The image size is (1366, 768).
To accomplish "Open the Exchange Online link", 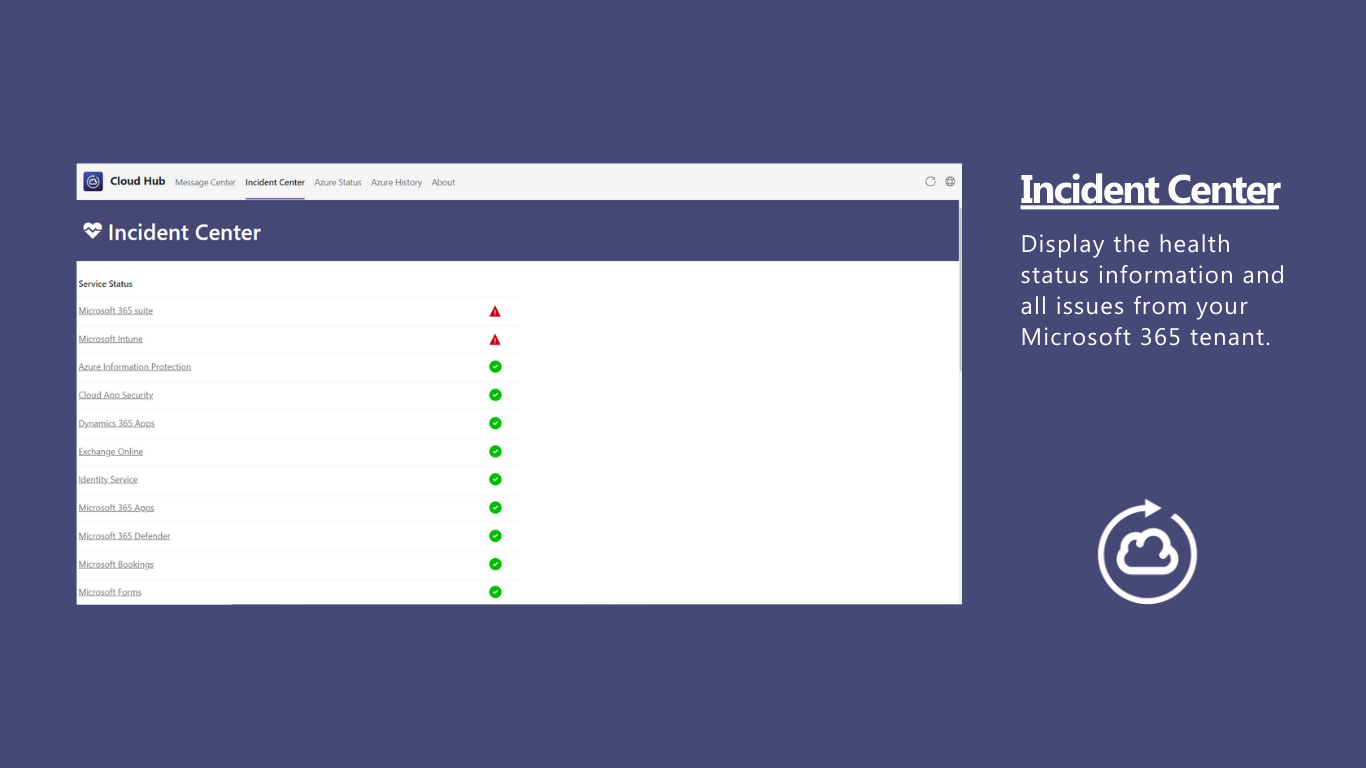I will tap(111, 451).
